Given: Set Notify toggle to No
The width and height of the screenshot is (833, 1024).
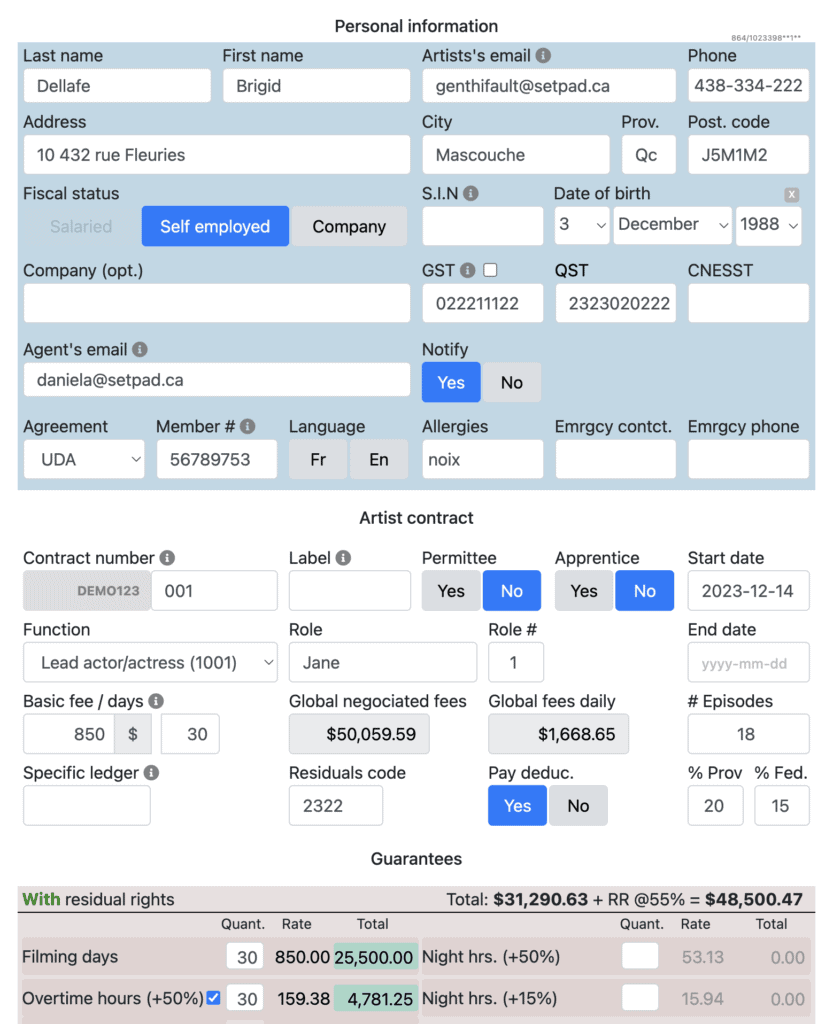Looking at the screenshot, I should [511, 383].
